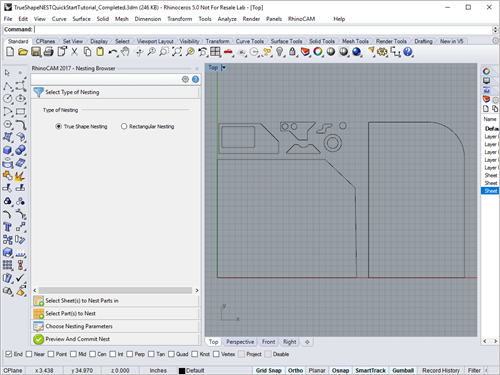Select the Rectangular Nesting radio button
The width and height of the screenshot is (500, 375).
coord(124,127)
